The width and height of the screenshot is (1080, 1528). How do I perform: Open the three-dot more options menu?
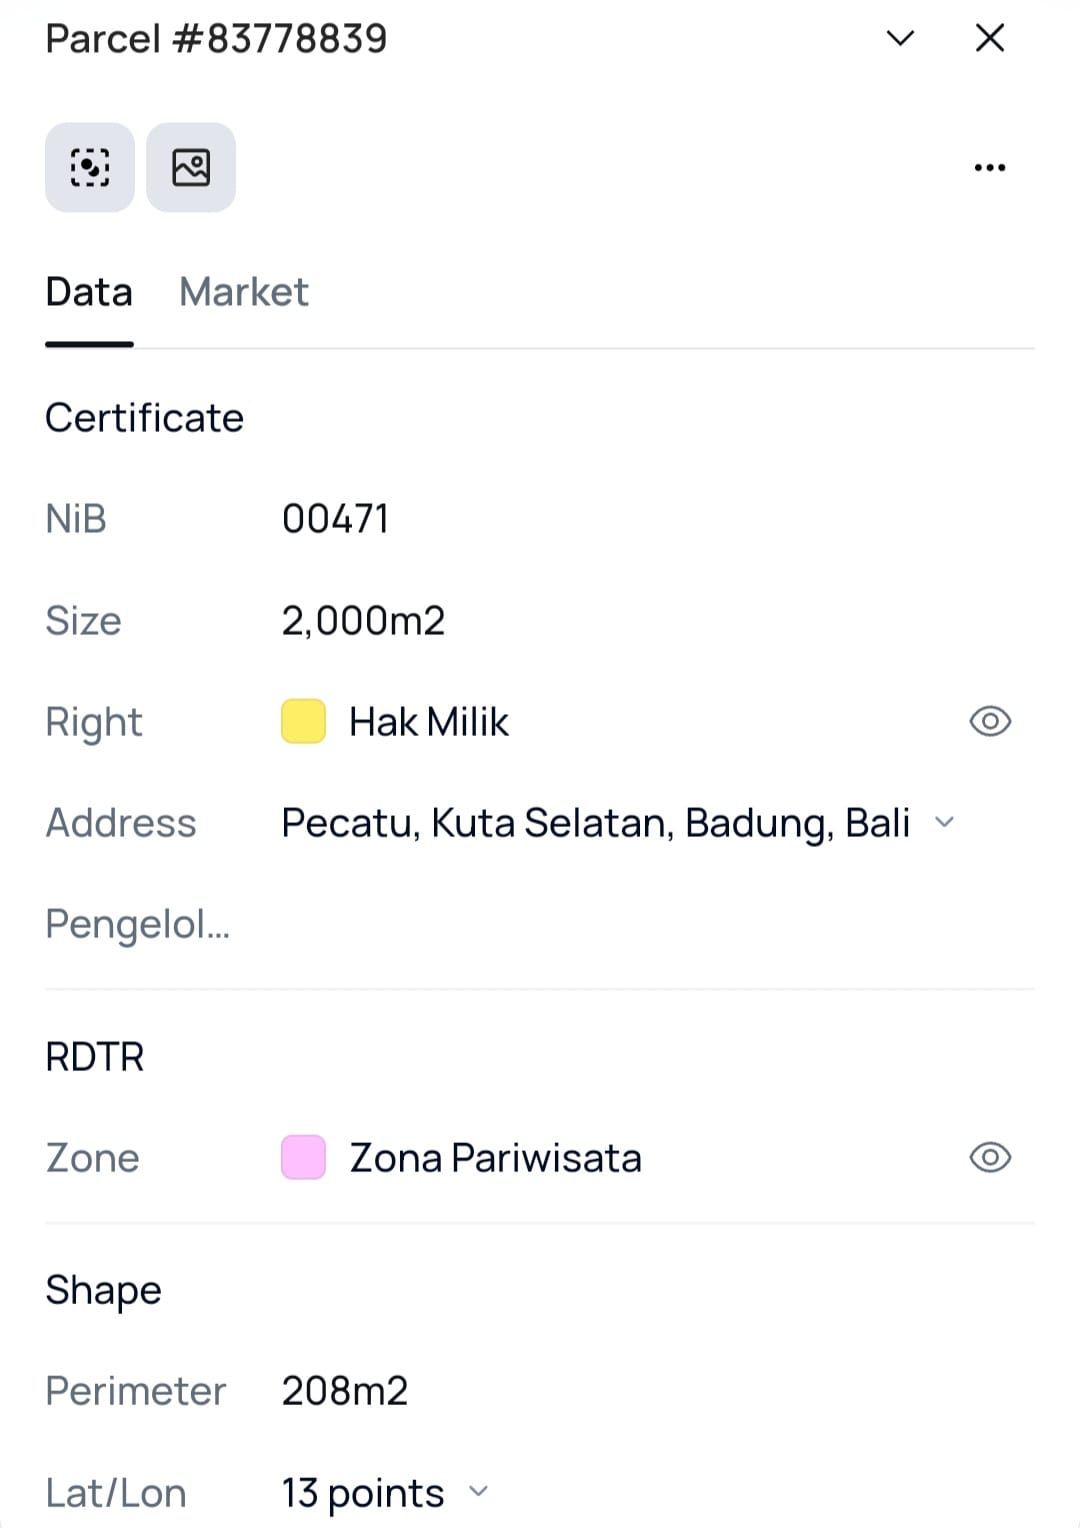pos(989,167)
